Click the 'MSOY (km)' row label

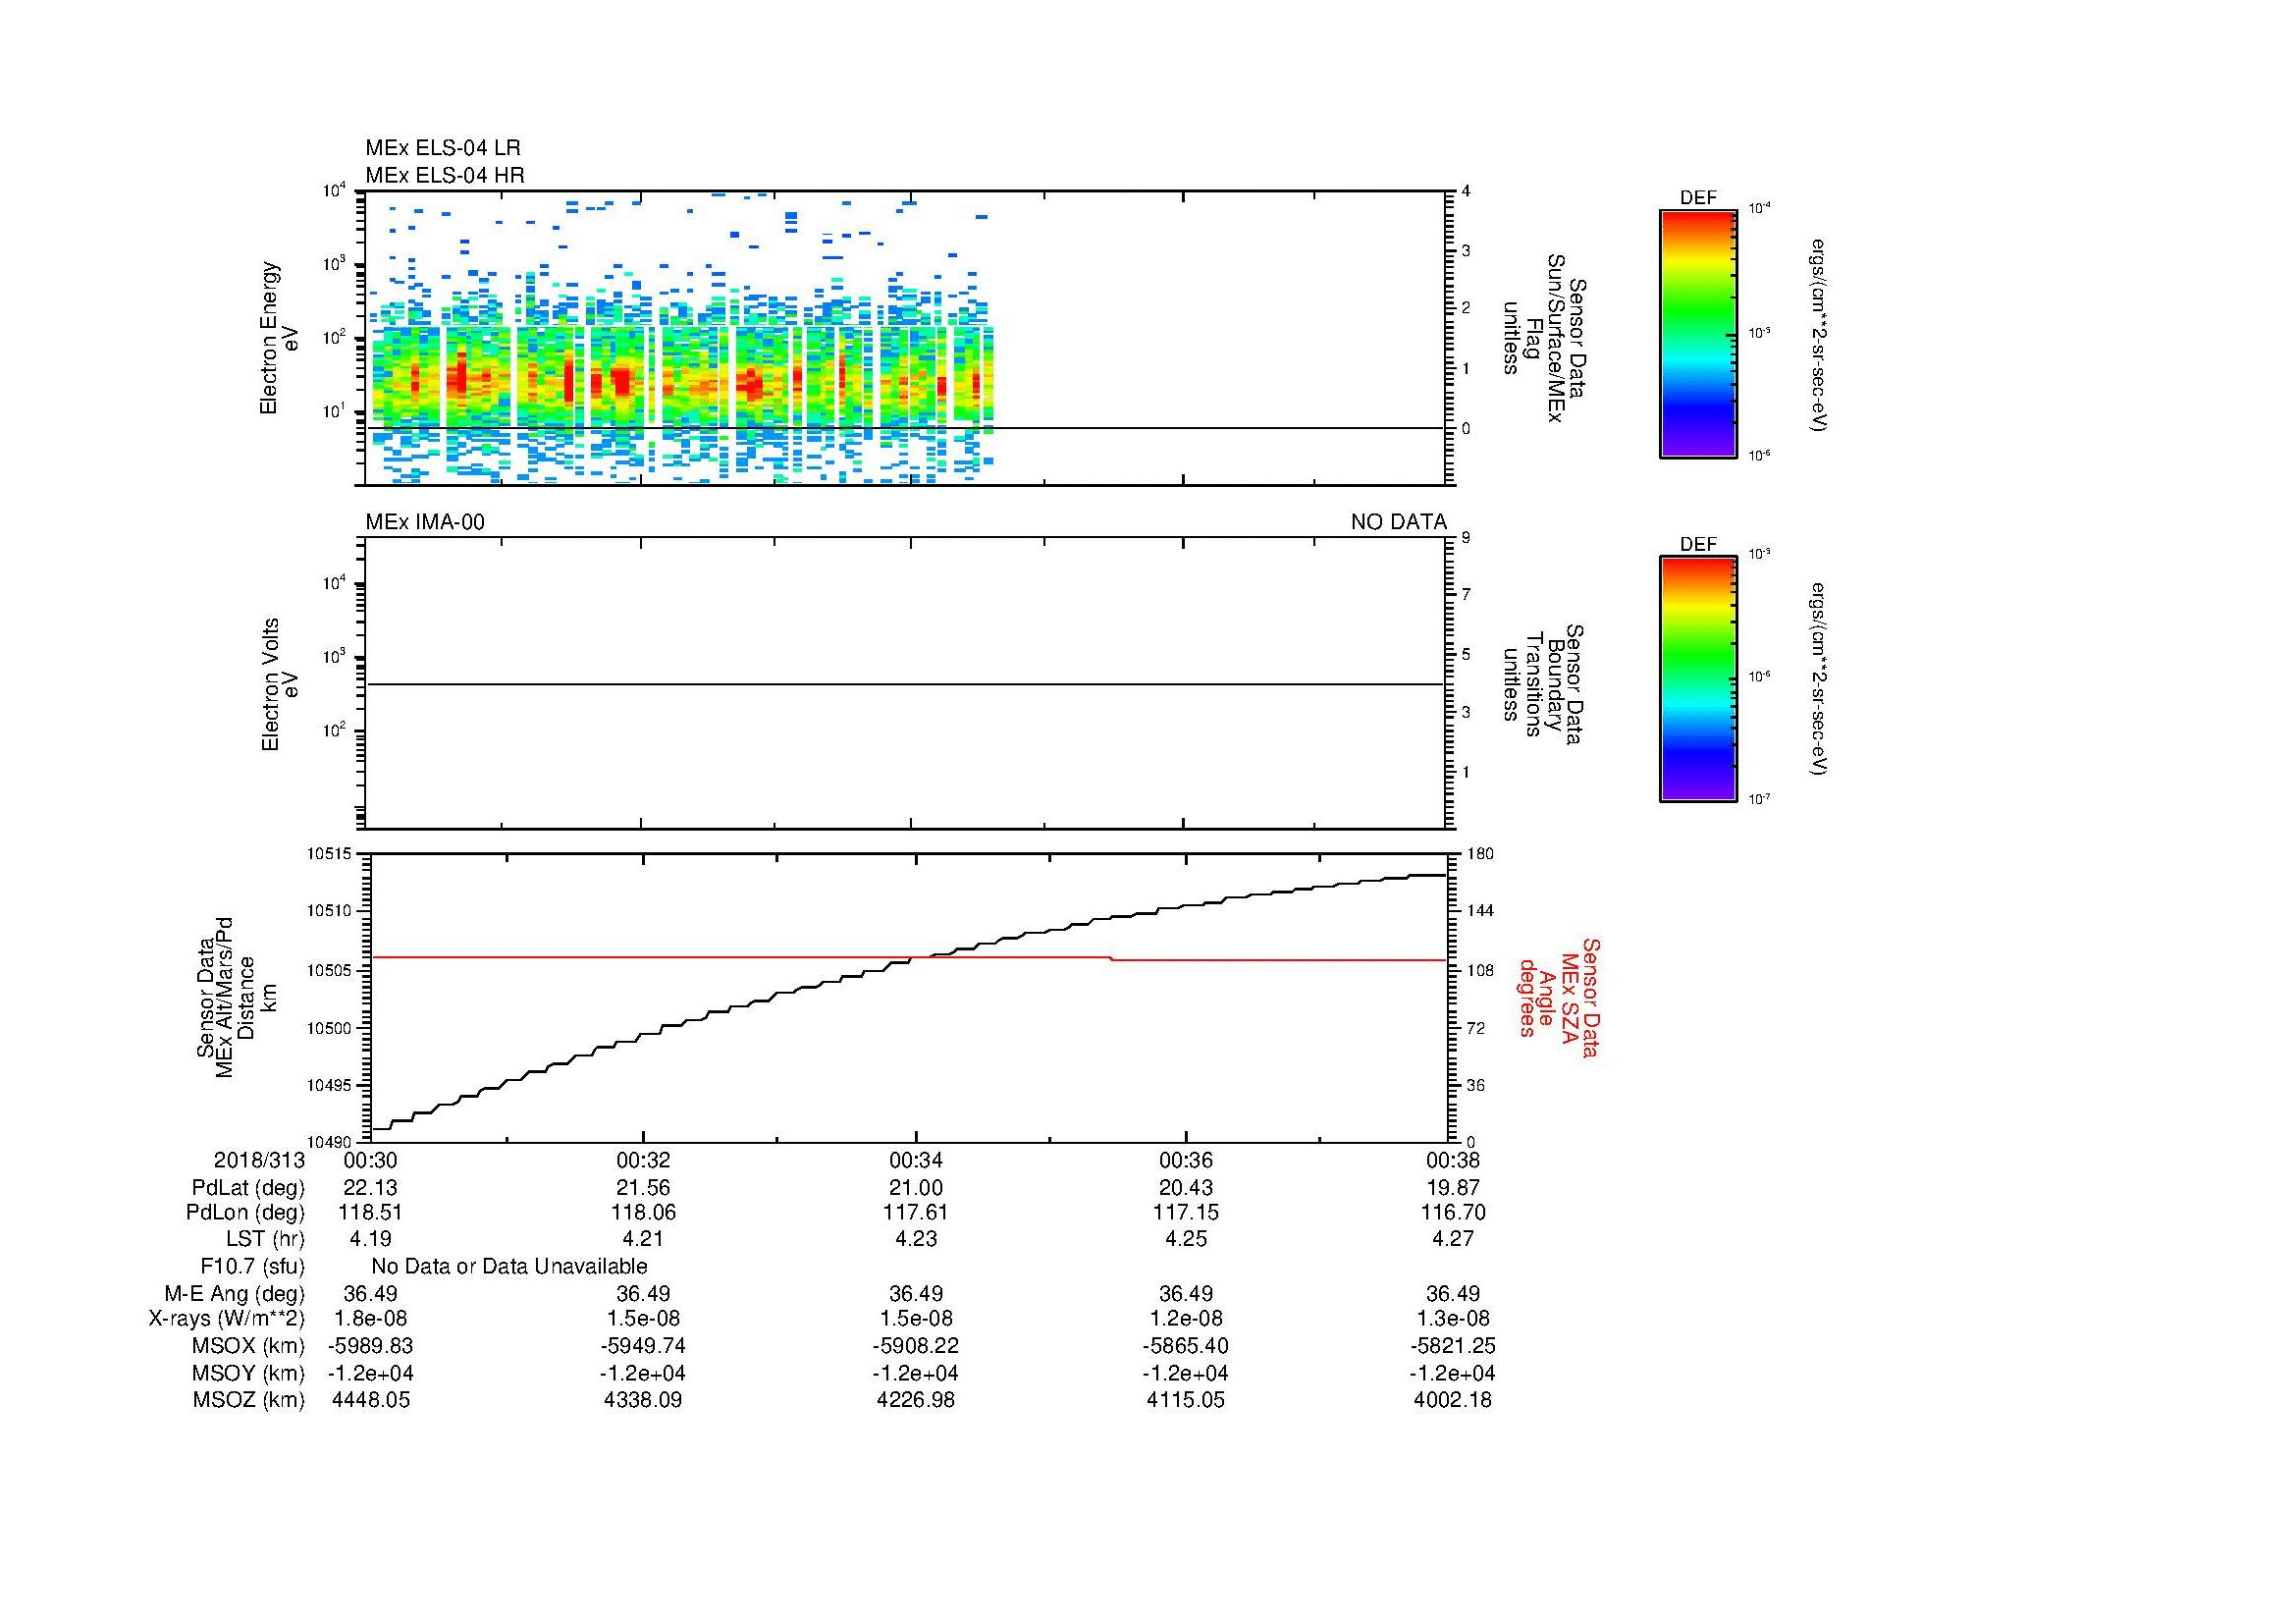(x=248, y=1373)
